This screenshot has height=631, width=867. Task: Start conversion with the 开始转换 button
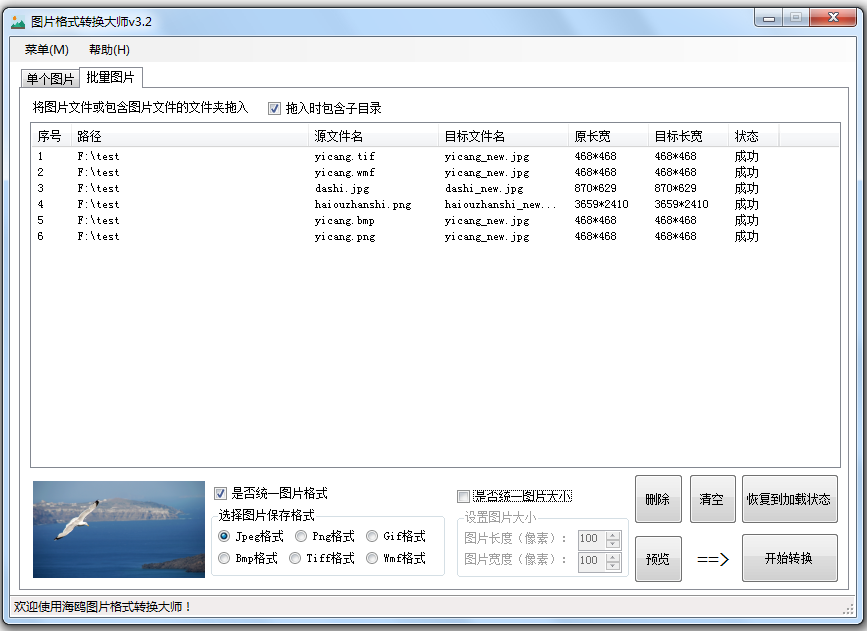point(789,557)
